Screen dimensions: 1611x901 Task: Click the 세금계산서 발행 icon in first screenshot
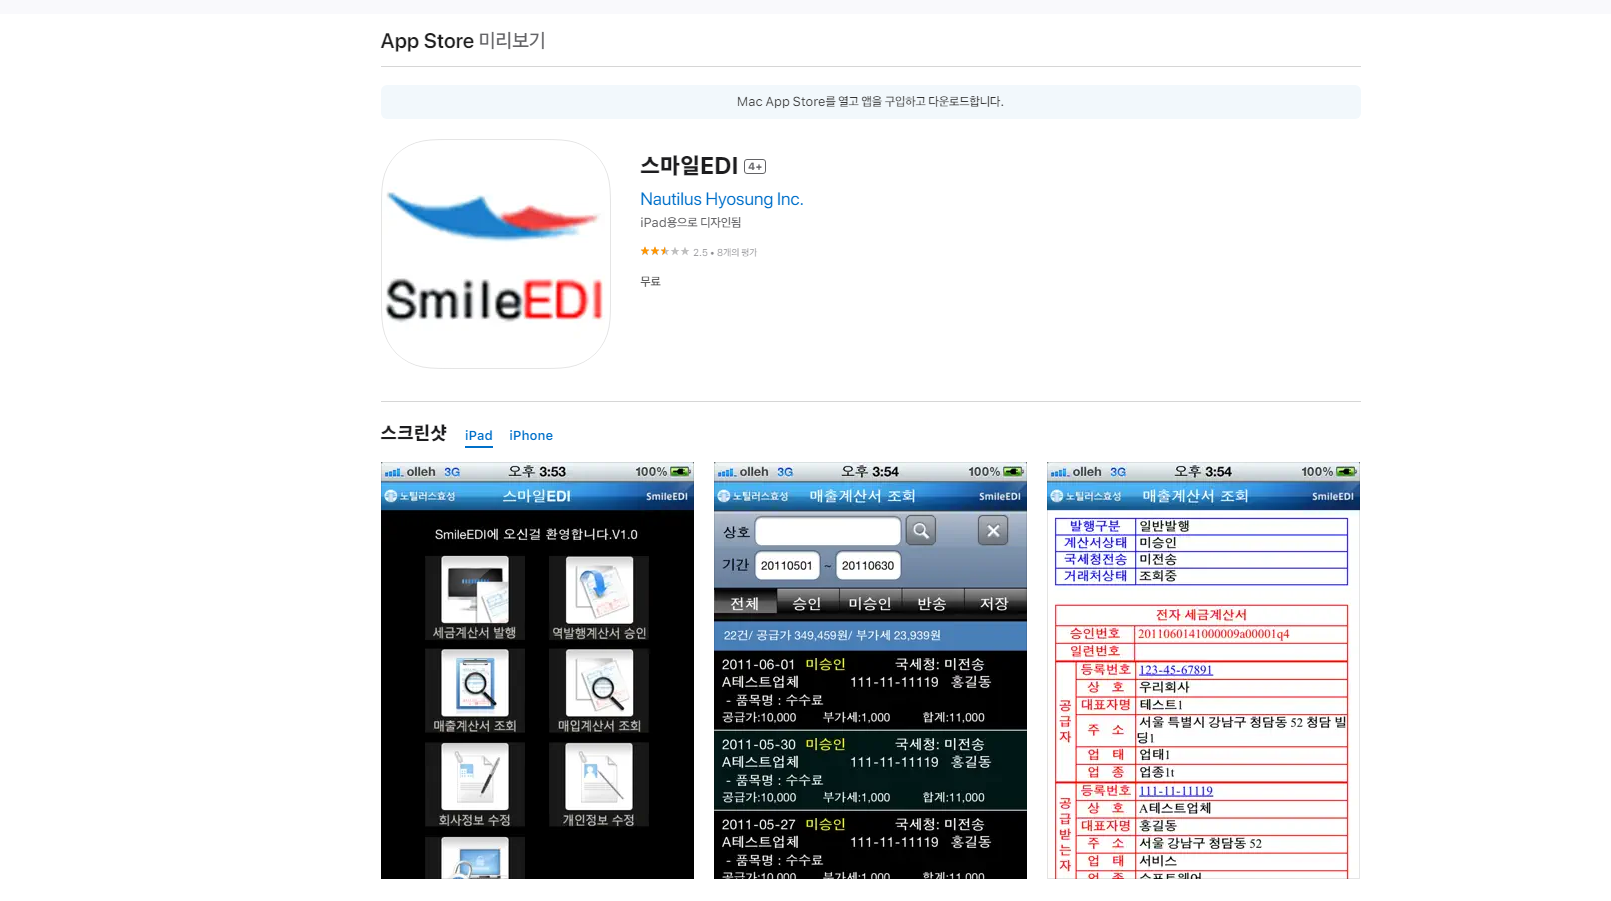tap(475, 598)
